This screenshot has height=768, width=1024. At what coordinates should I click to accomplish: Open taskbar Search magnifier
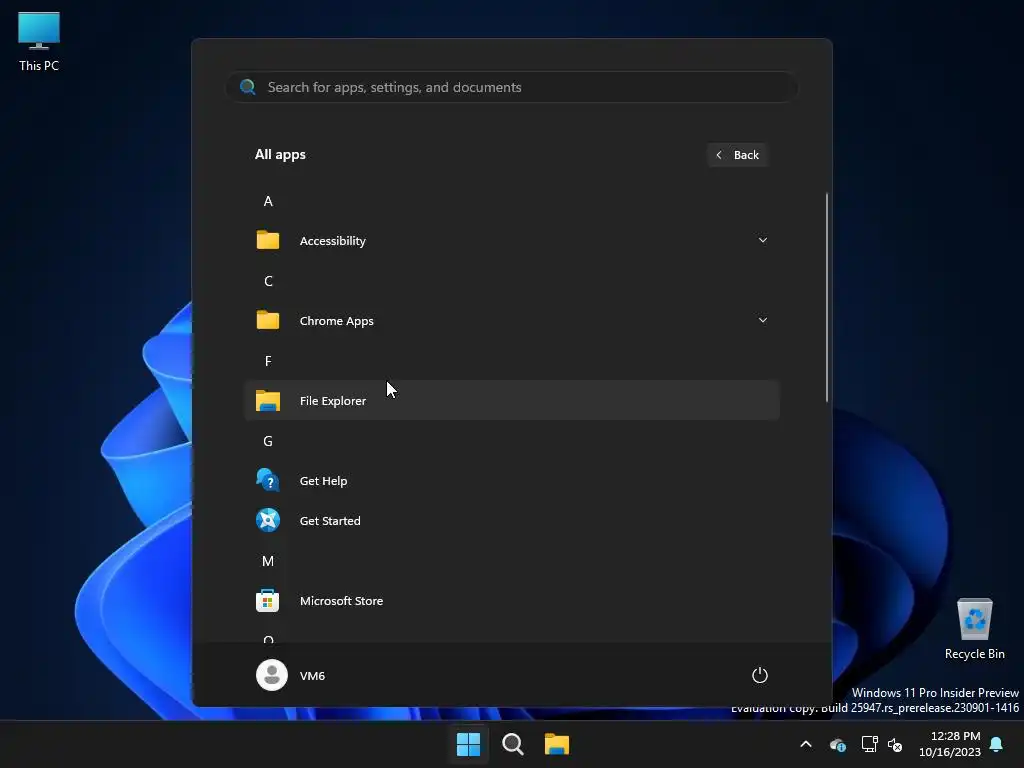(513, 744)
